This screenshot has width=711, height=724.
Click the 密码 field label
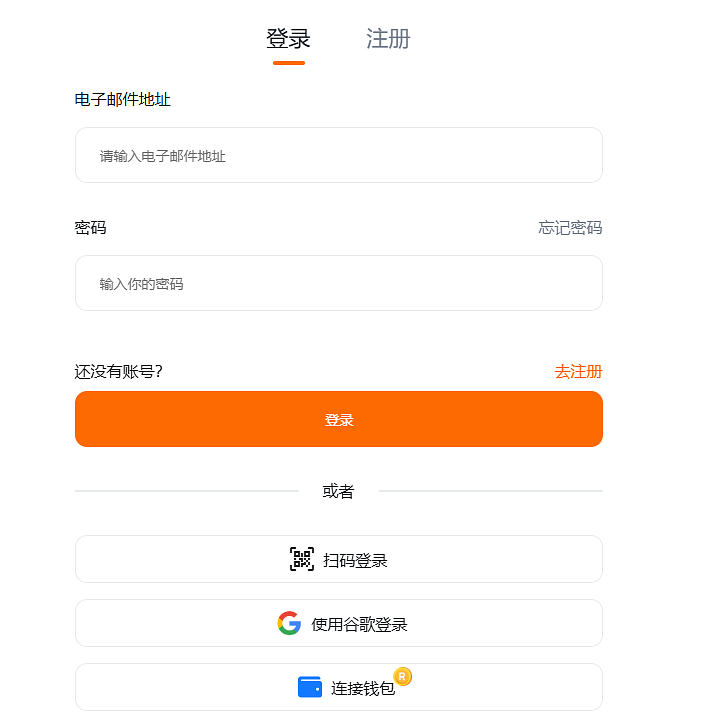pos(91,228)
